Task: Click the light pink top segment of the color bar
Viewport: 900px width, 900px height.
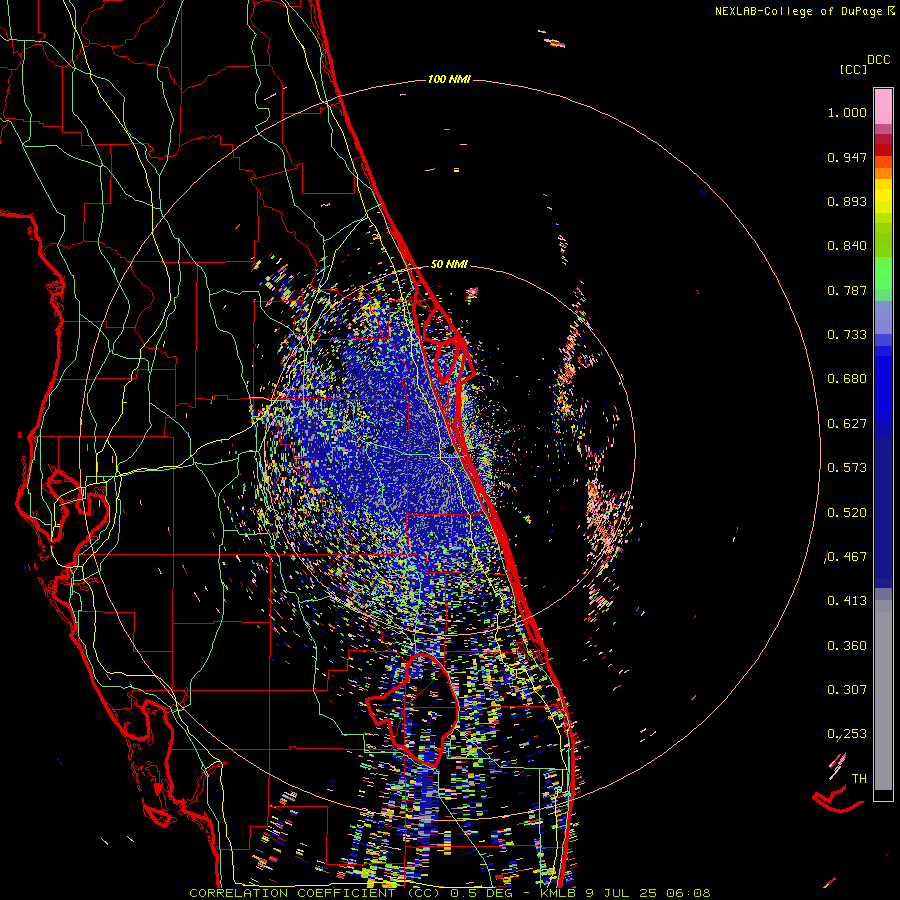Action: (x=883, y=107)
